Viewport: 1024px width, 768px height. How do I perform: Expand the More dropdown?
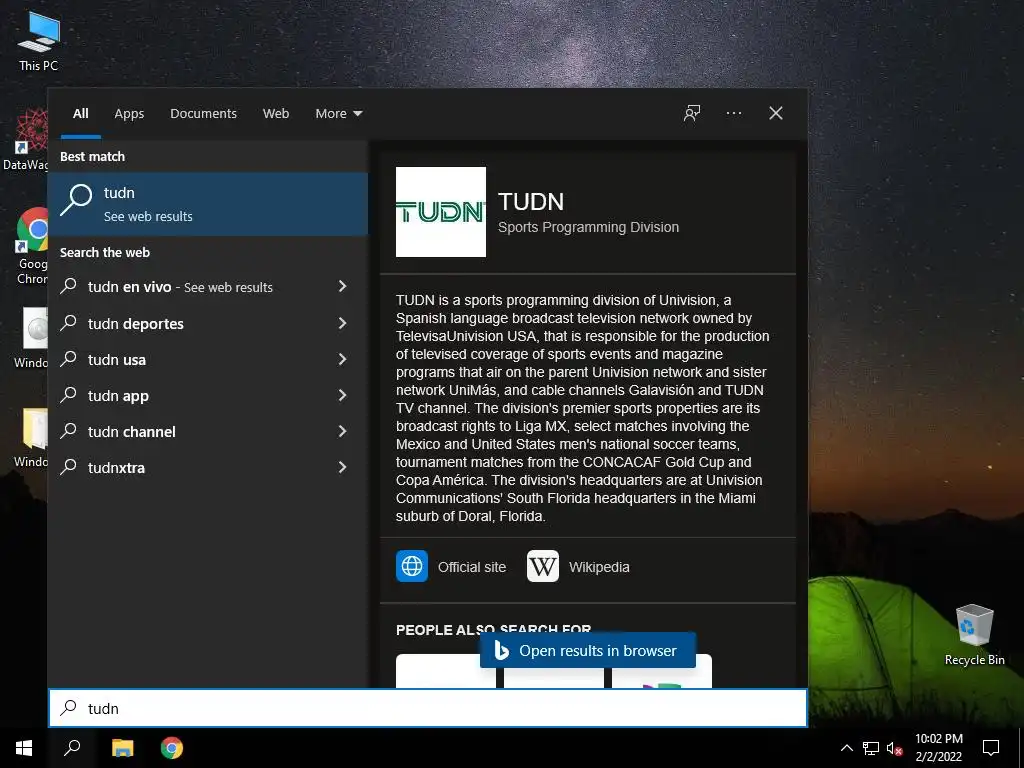click(338, 114)
